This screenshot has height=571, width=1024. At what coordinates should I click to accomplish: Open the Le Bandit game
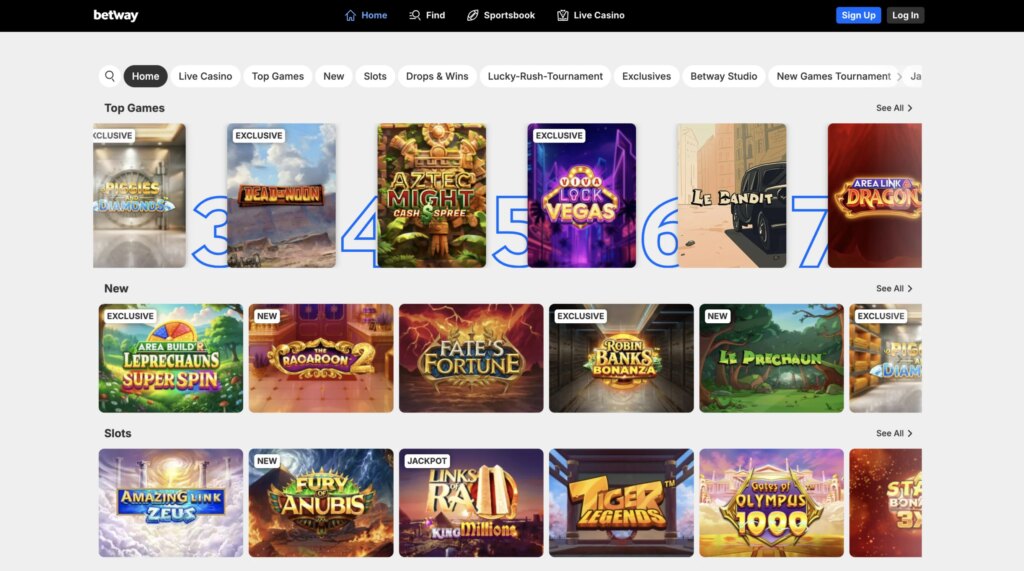coord(732,195)
